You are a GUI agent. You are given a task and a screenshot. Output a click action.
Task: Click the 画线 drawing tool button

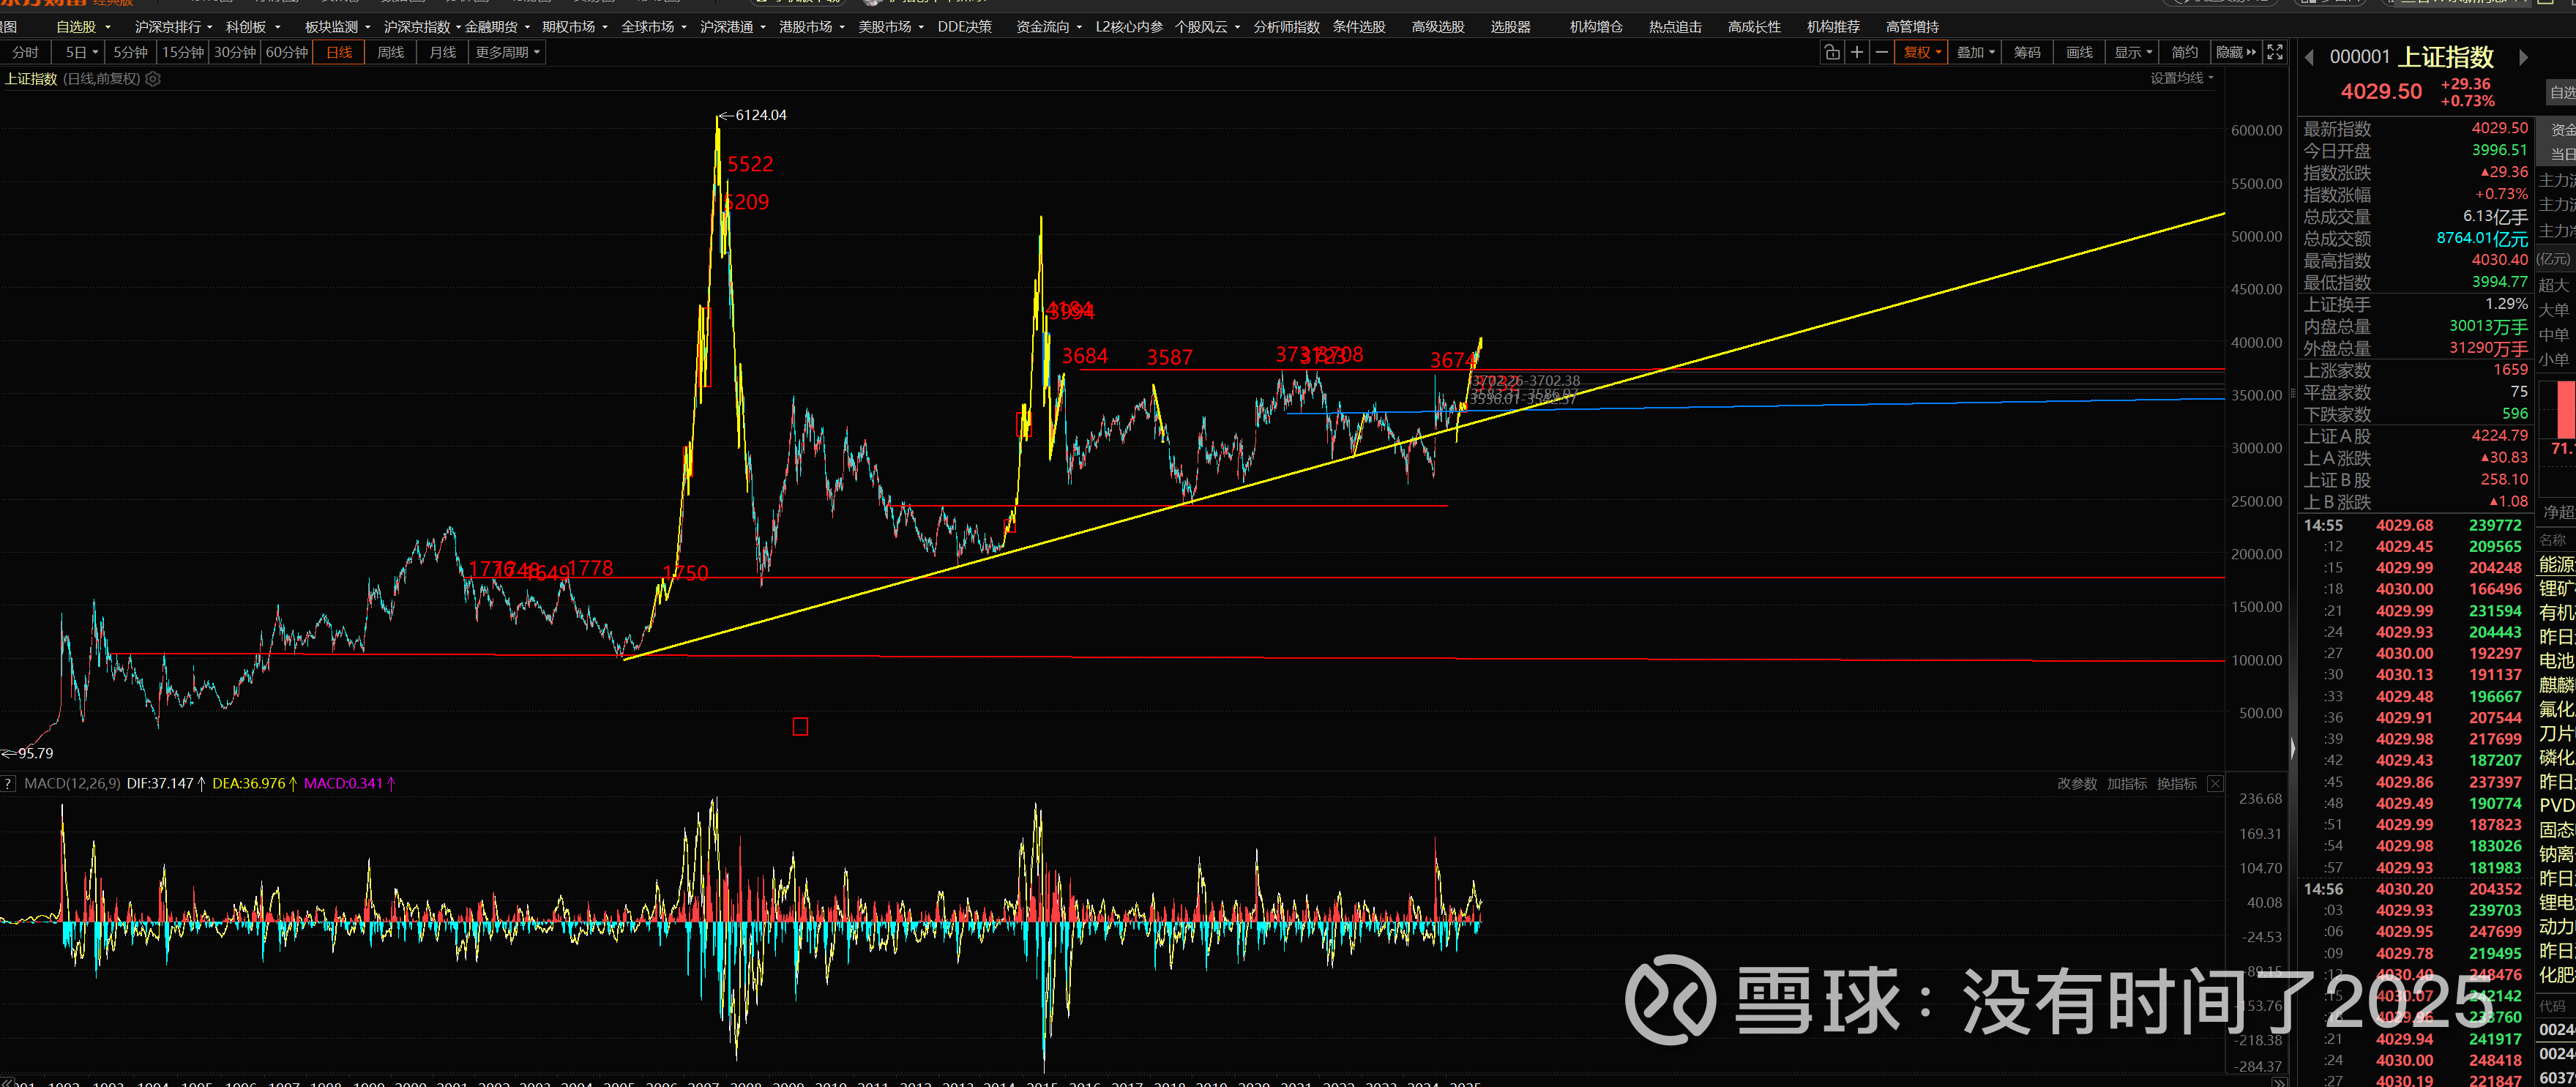point(2079,52)
